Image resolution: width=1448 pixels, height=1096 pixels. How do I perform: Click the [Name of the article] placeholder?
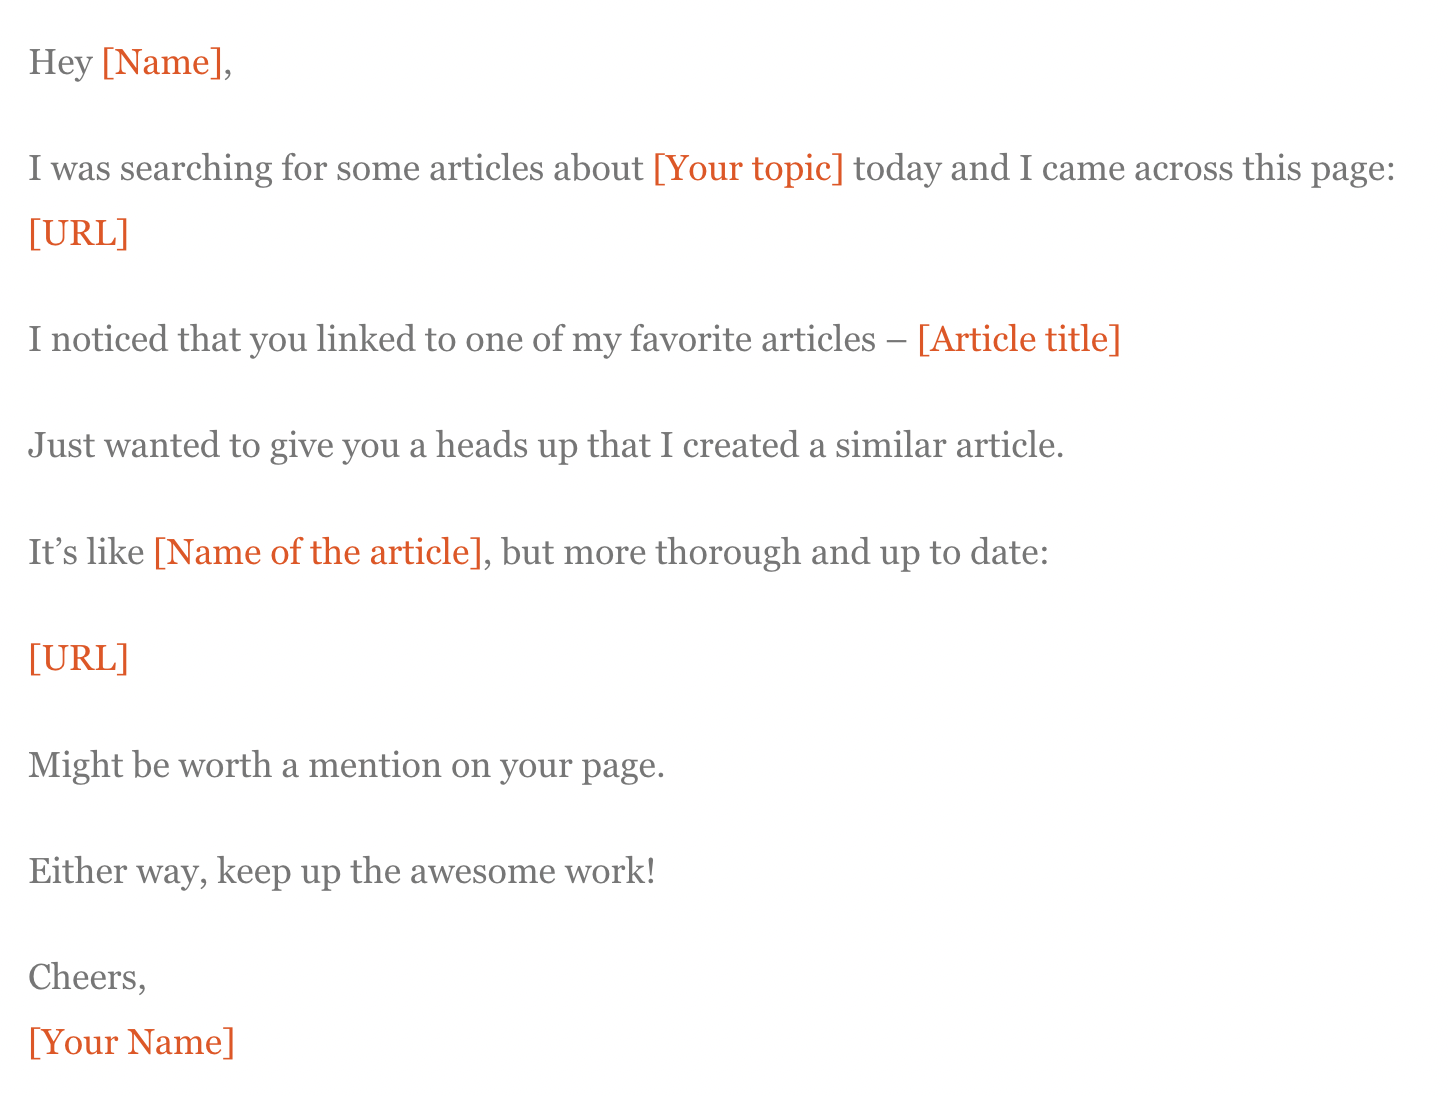[x=318, y=551]
